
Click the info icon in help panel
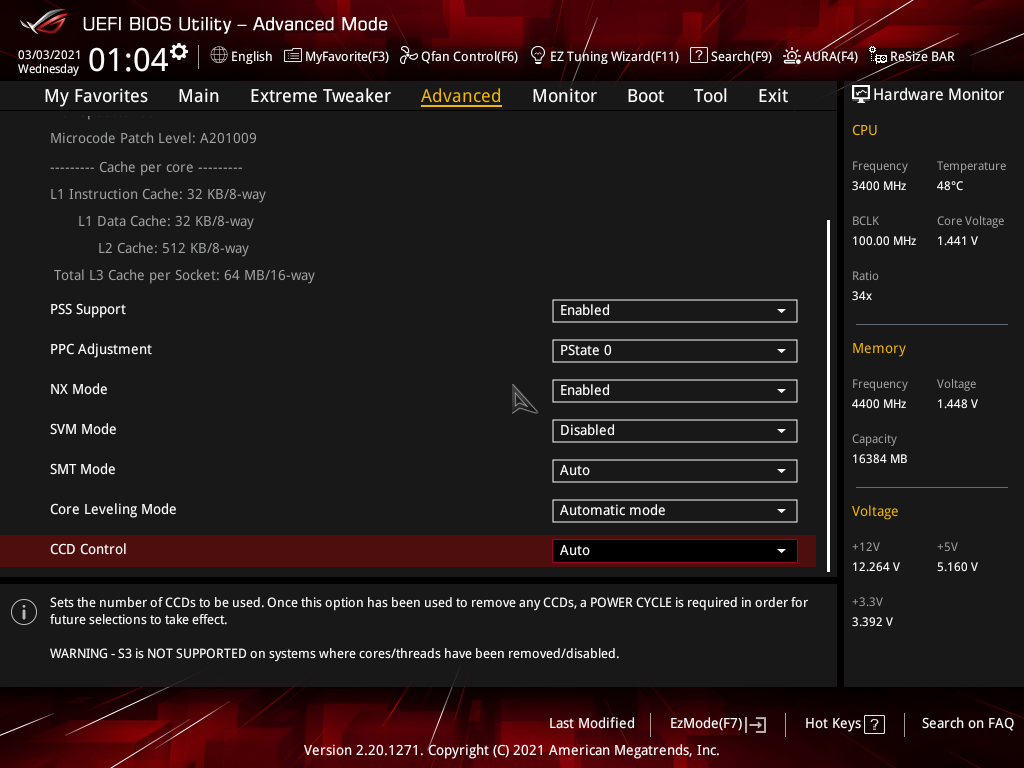(24, 612)
